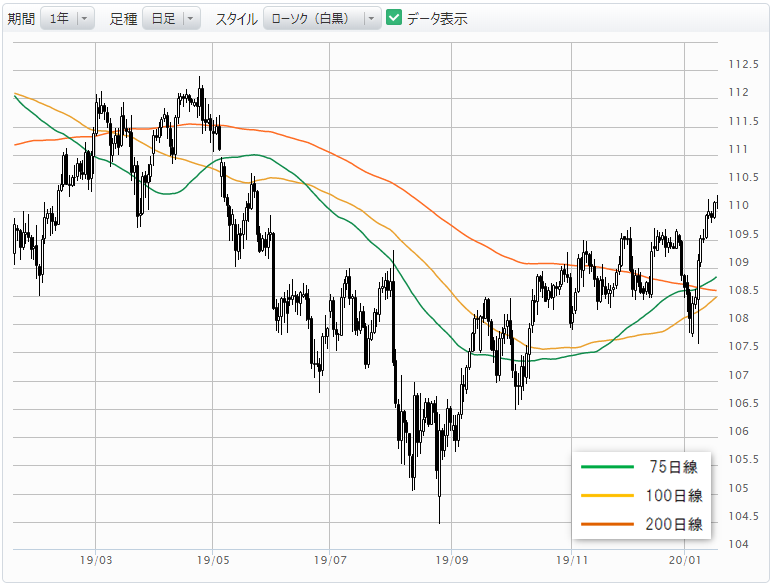Click the 100日線 legend label
The width and height of the screenshot is (774, 586).
(x=674, y=495)
